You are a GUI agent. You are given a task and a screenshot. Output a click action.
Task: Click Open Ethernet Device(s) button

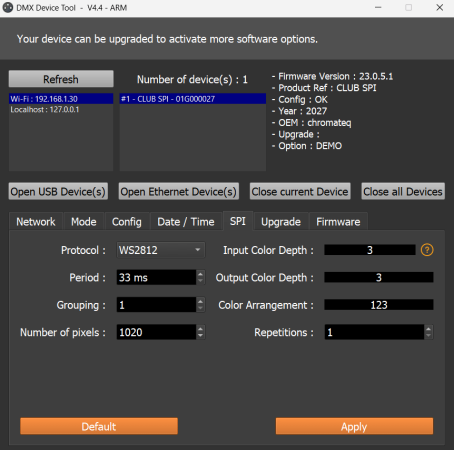coord(179,191)
